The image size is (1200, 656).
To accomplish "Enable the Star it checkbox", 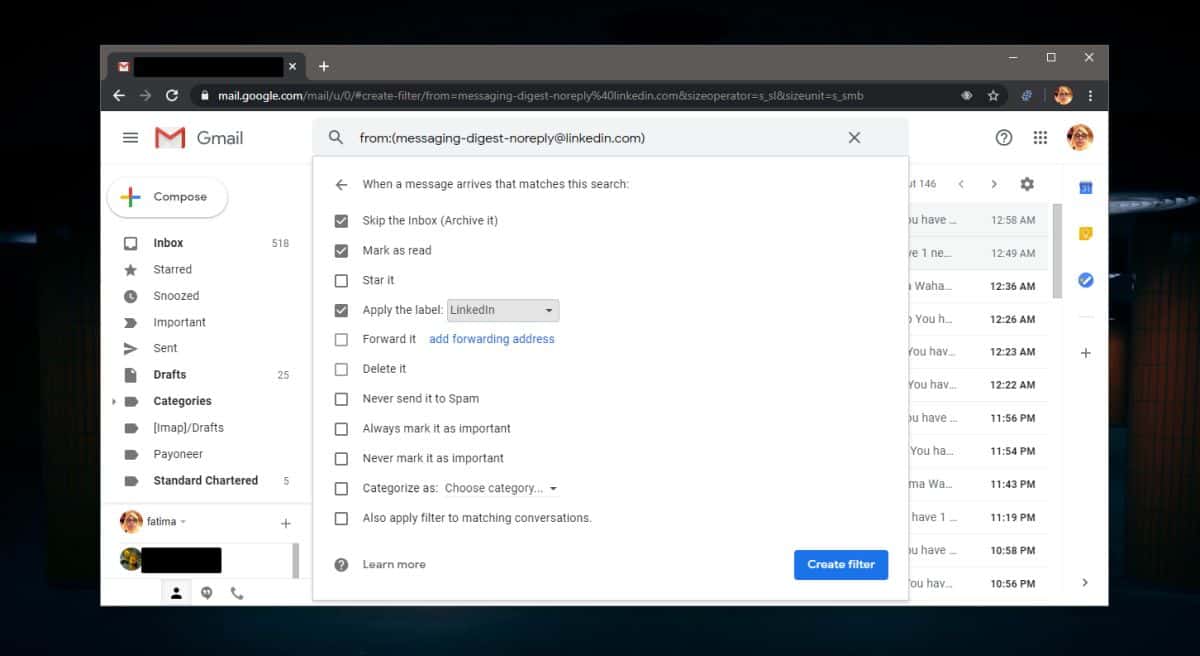I will point(341,280).
